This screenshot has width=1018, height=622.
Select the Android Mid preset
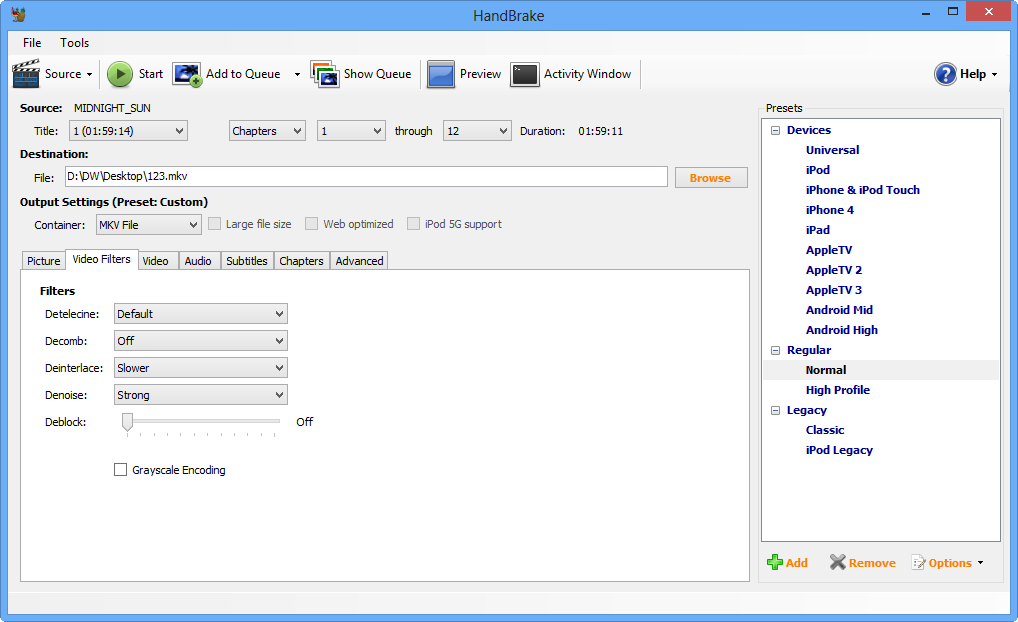[x=839, y=310]
